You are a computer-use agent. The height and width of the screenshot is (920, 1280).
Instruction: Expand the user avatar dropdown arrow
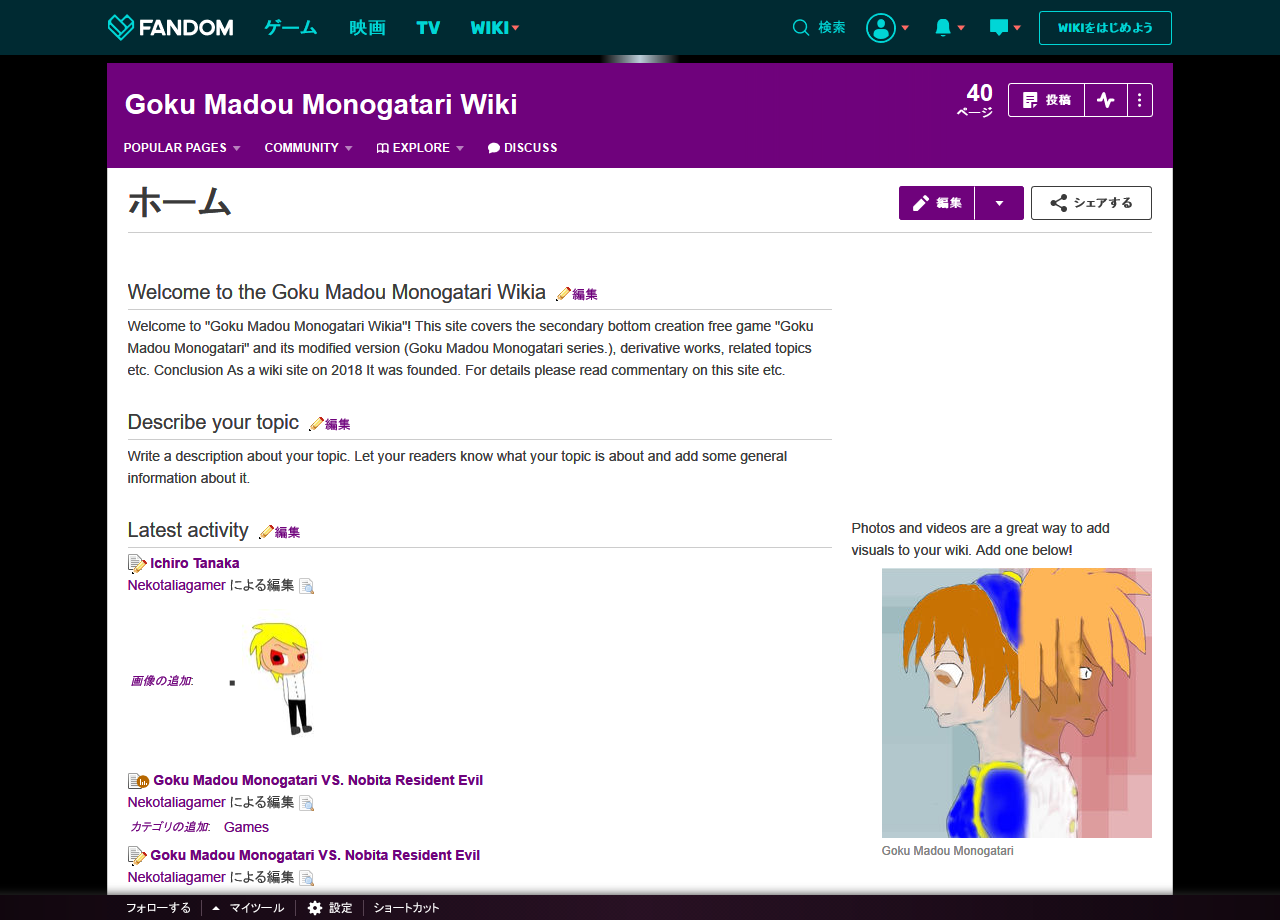(x=905, y=28)
